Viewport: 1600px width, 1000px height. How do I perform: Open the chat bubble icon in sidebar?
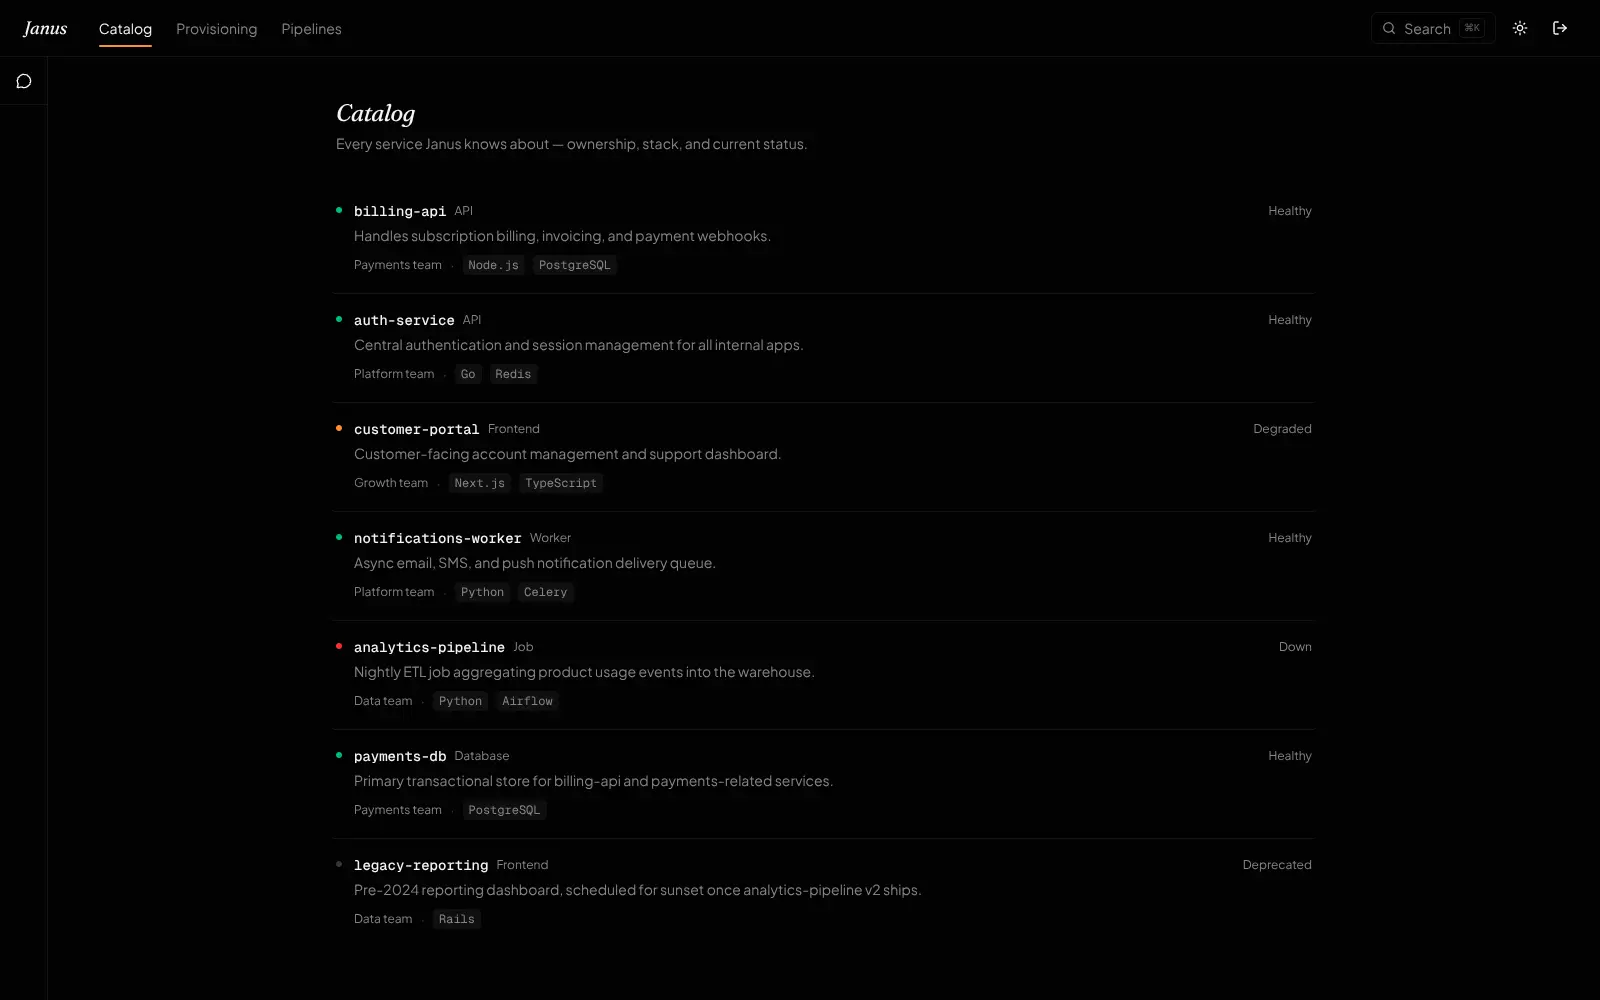click(x=24, y=81)
